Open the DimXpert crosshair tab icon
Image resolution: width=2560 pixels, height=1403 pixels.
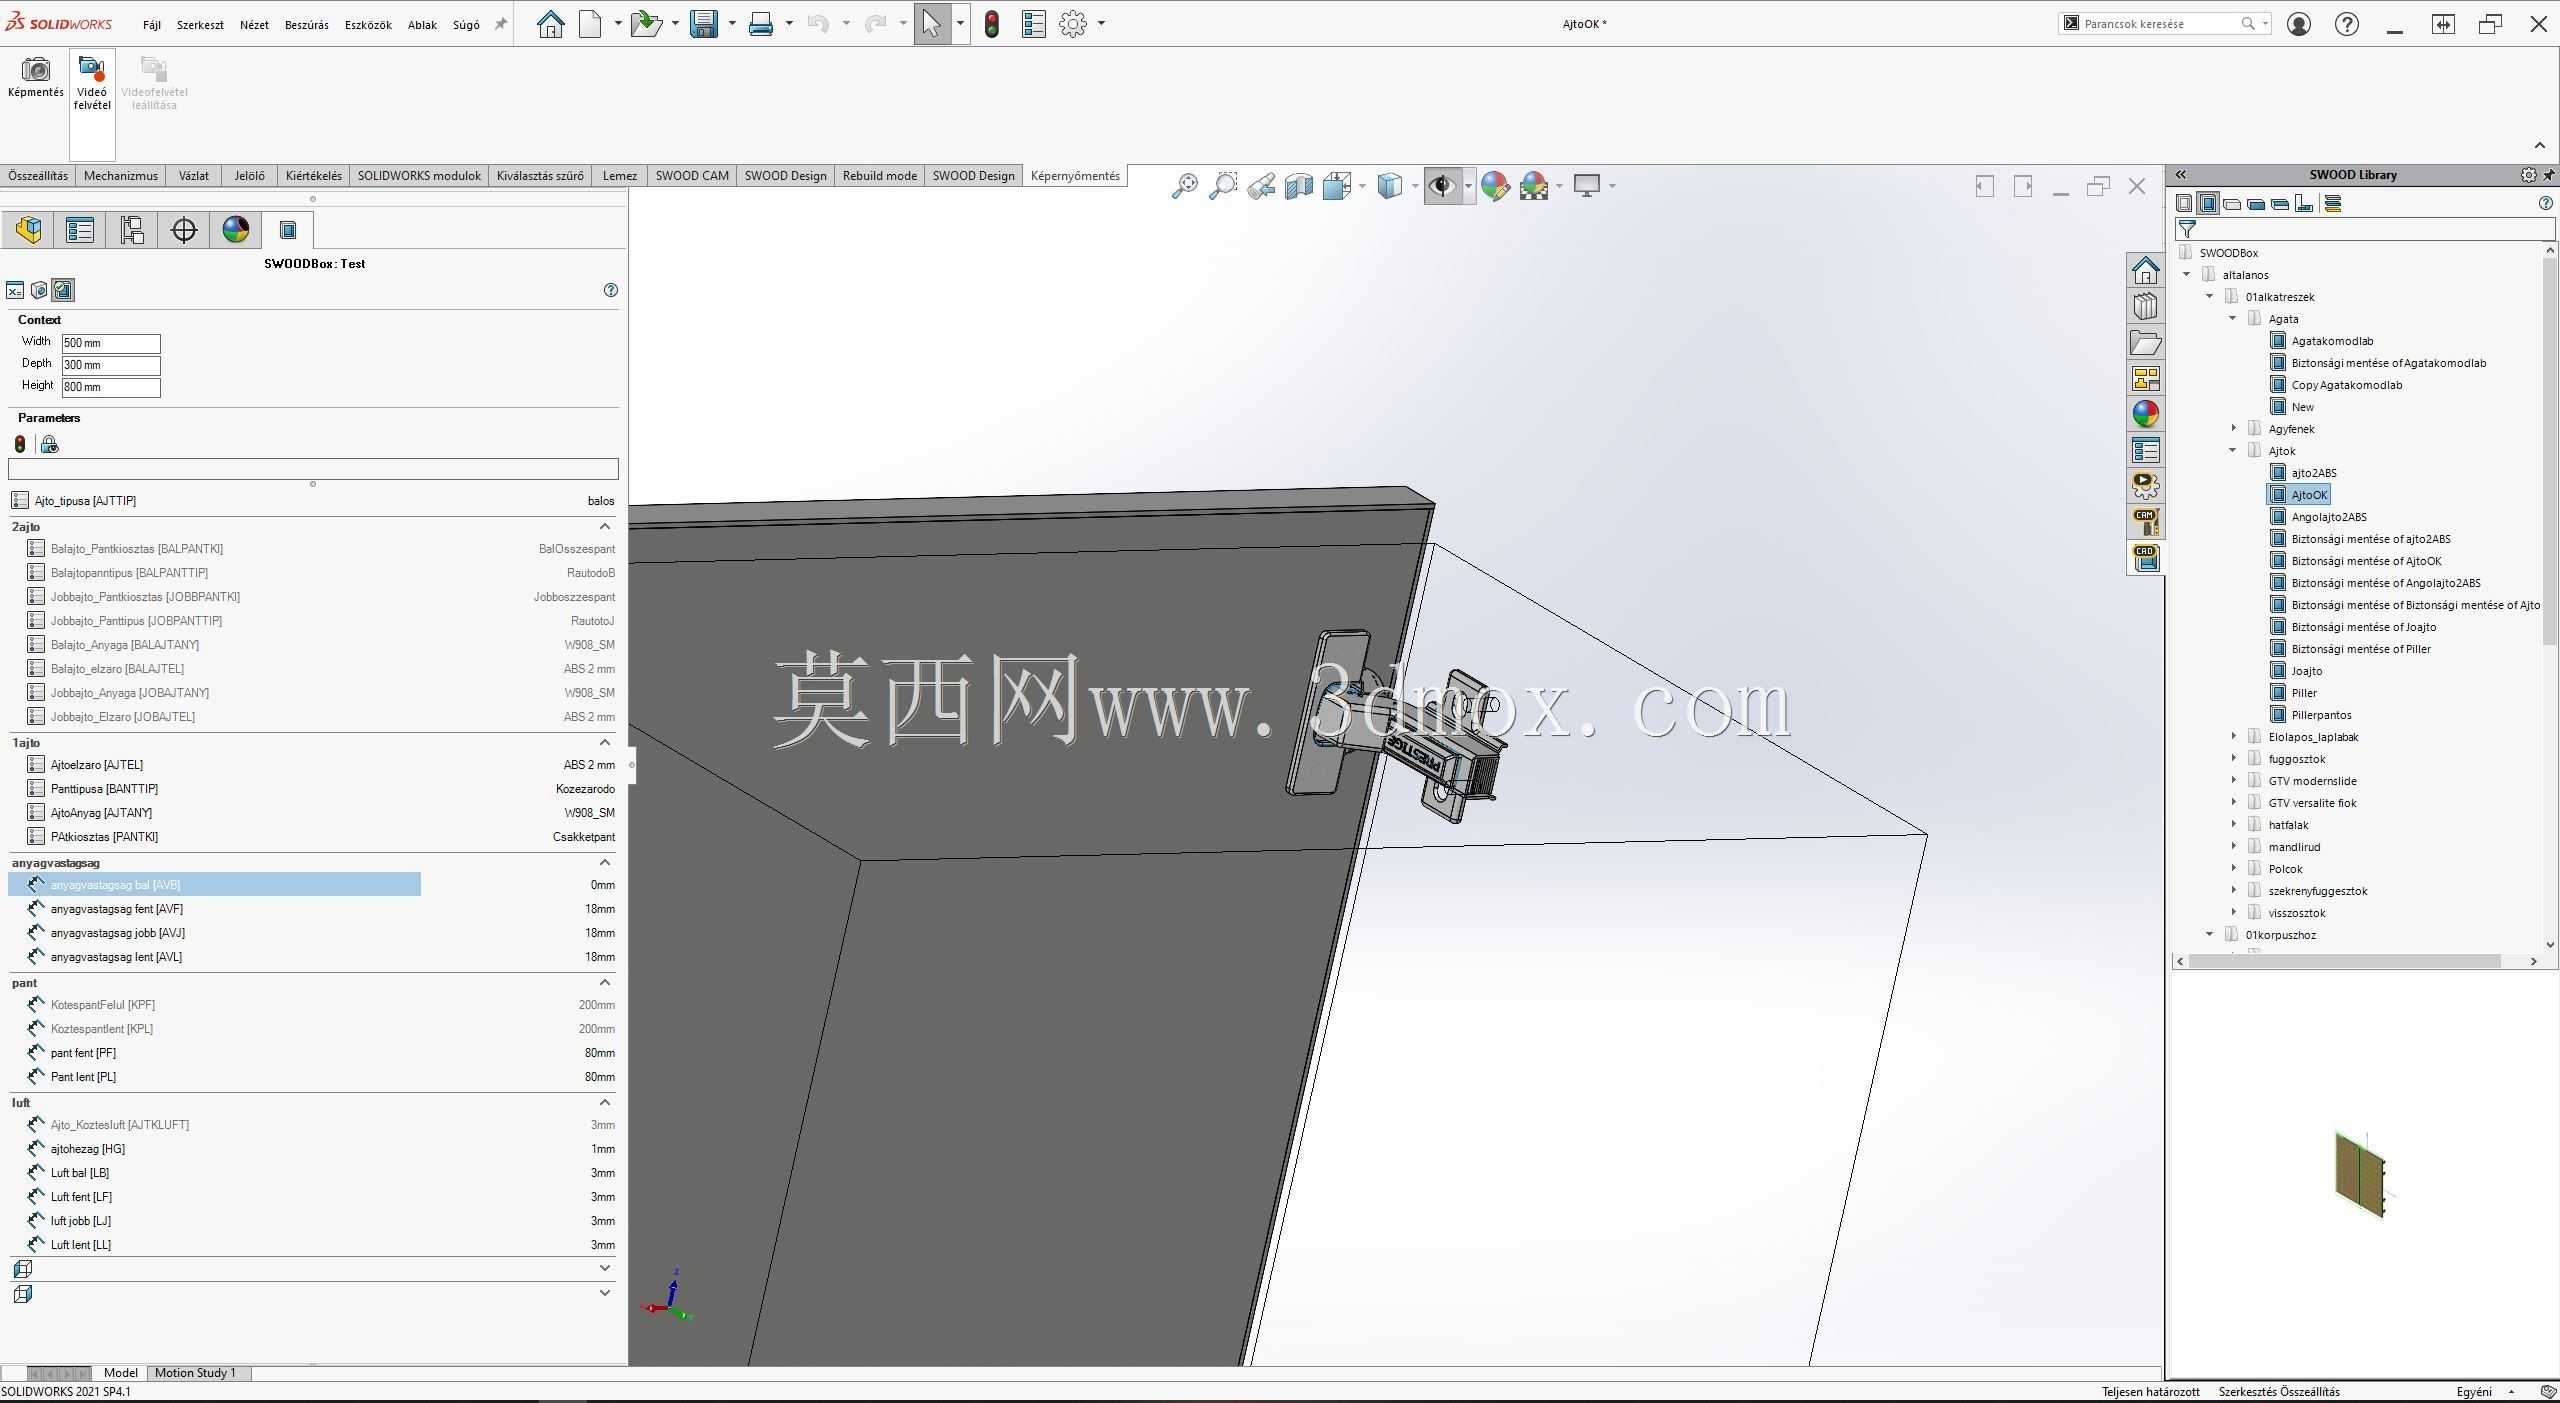click(x=184, y=230)
